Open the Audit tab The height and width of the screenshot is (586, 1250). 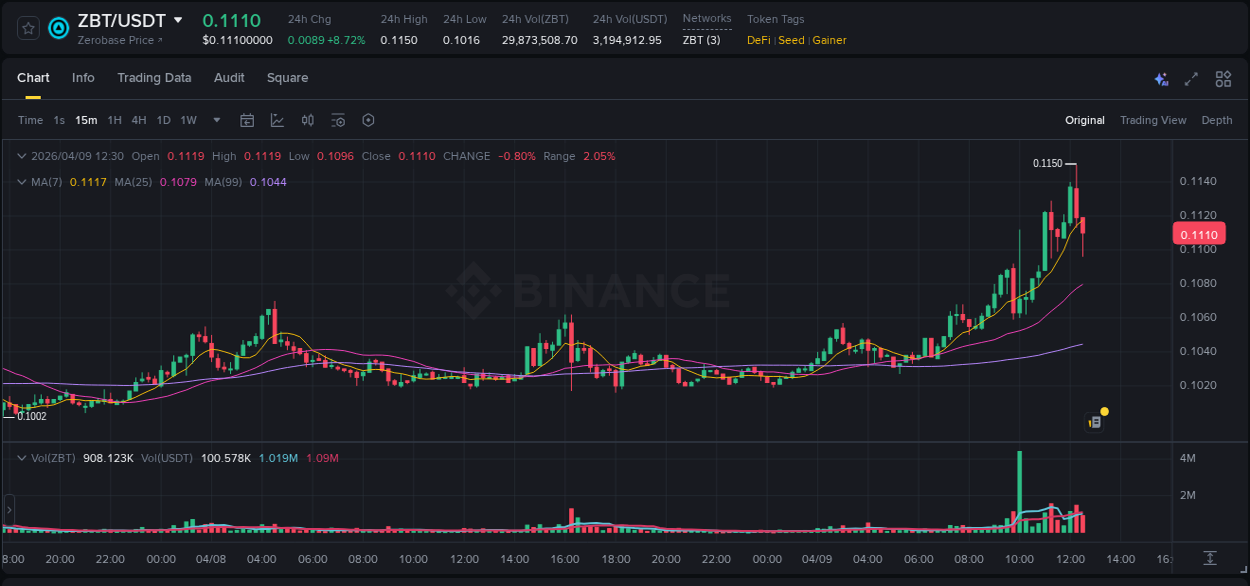click(x=229, y=78)
